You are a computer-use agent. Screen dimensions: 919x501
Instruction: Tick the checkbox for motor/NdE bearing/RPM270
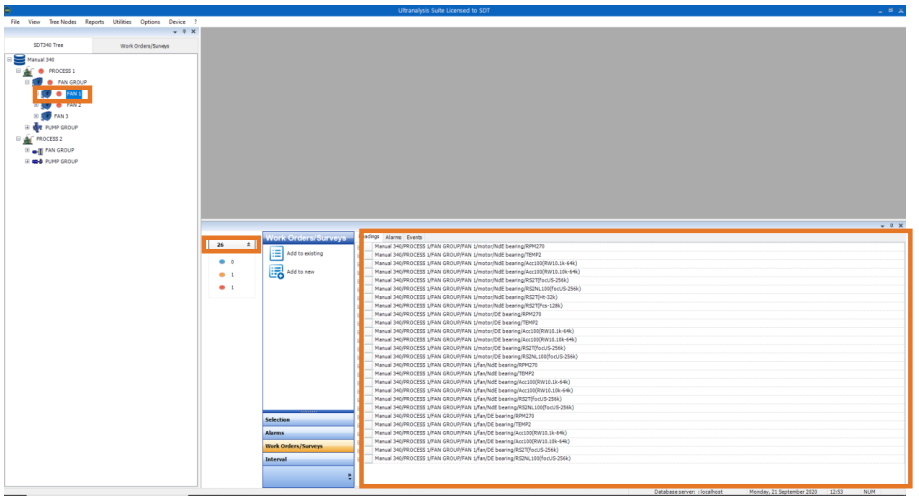pyautogui.click(x=368, y=245)
